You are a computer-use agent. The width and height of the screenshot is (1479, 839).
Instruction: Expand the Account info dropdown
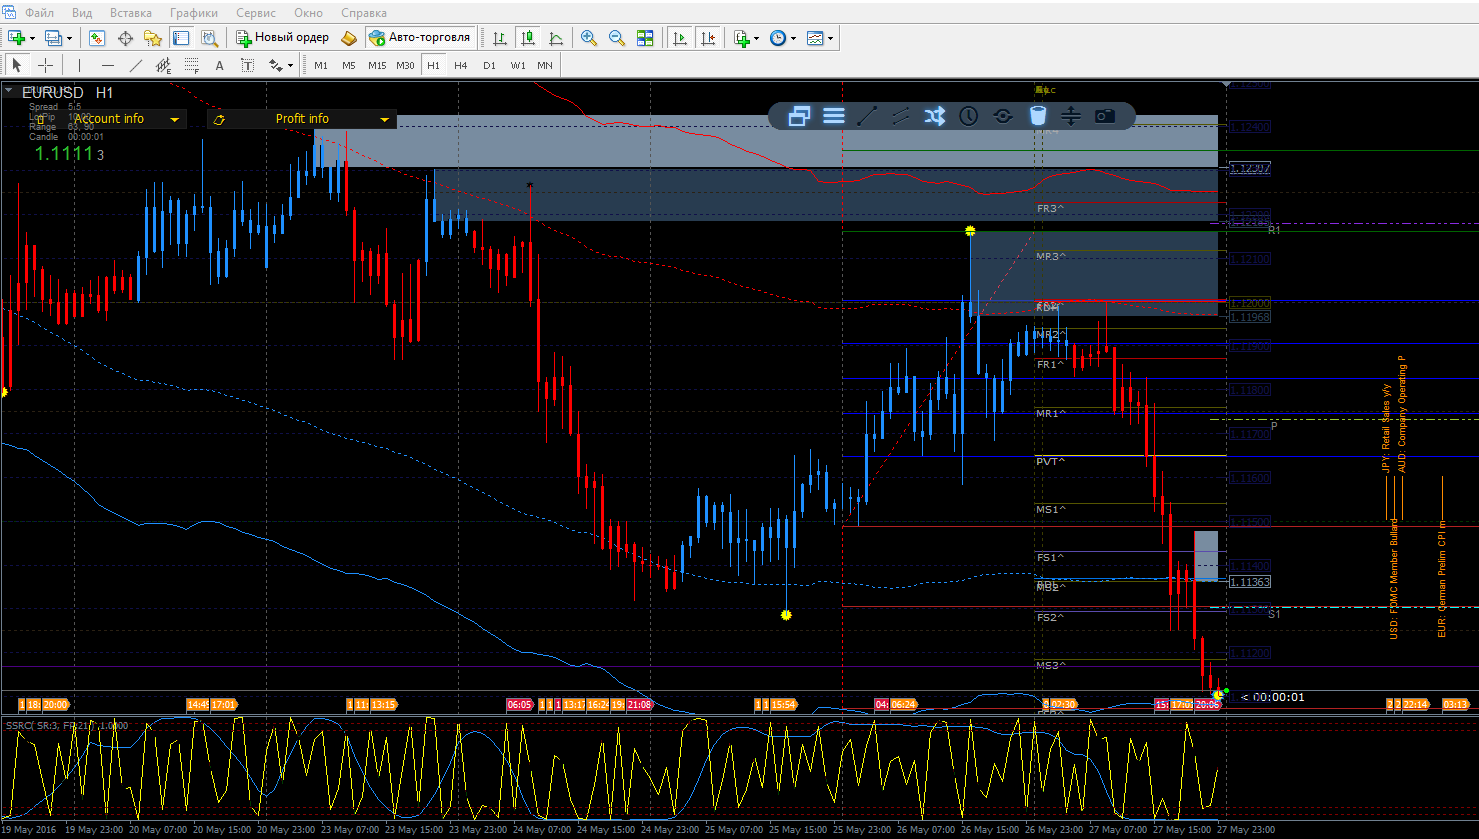(x=176, y=120)
